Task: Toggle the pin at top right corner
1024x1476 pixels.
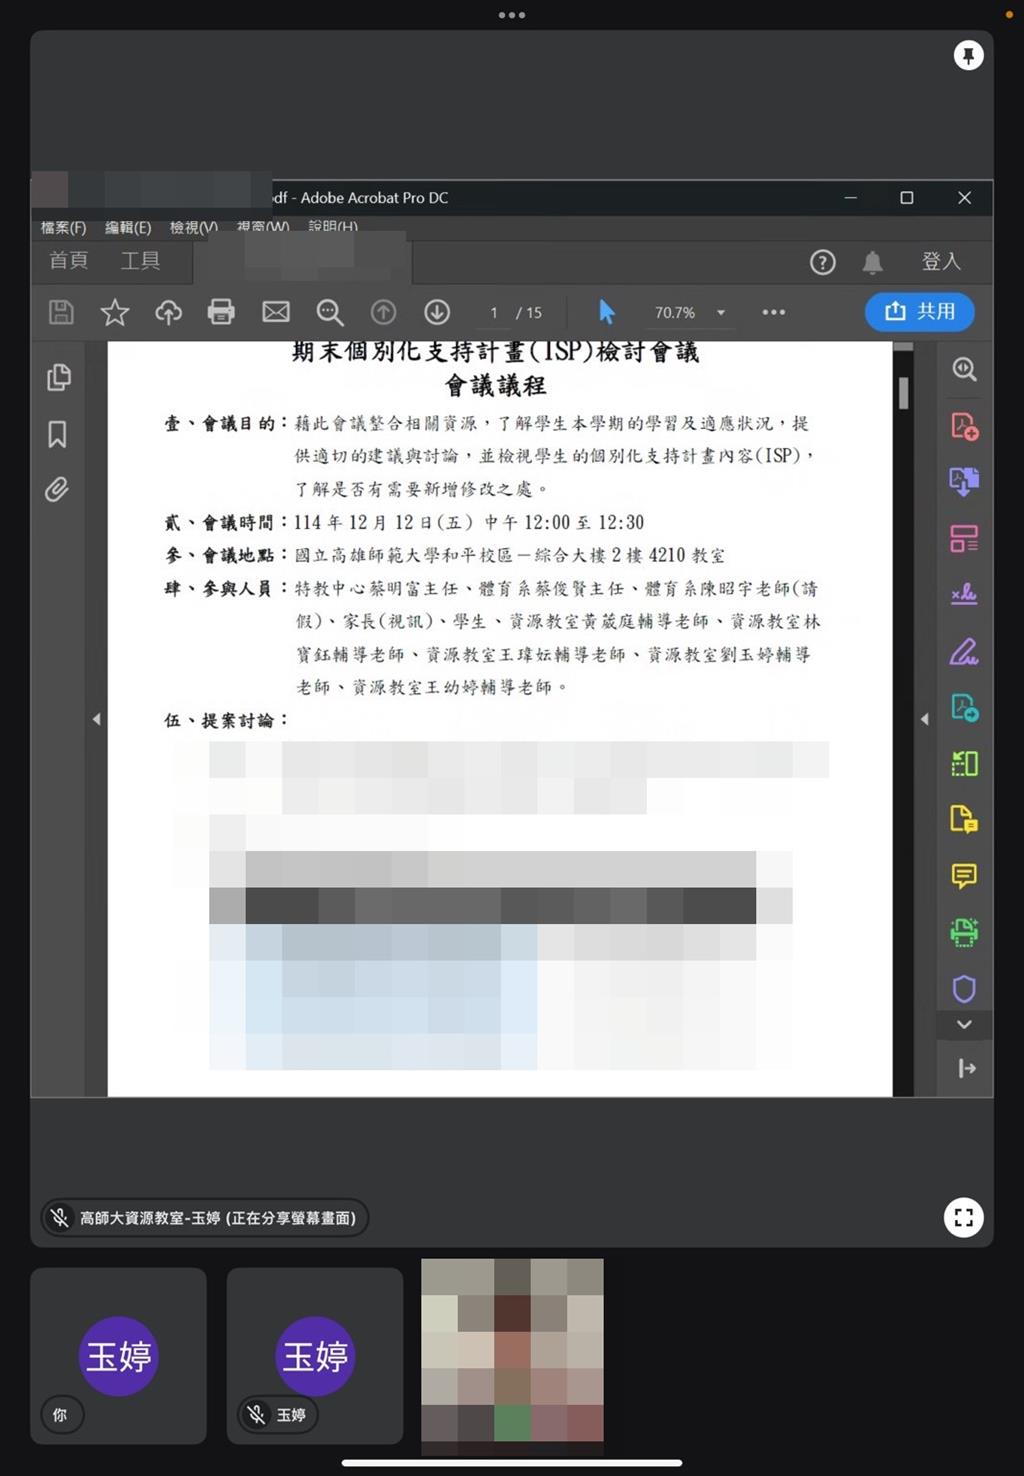Action: [967, 56]
